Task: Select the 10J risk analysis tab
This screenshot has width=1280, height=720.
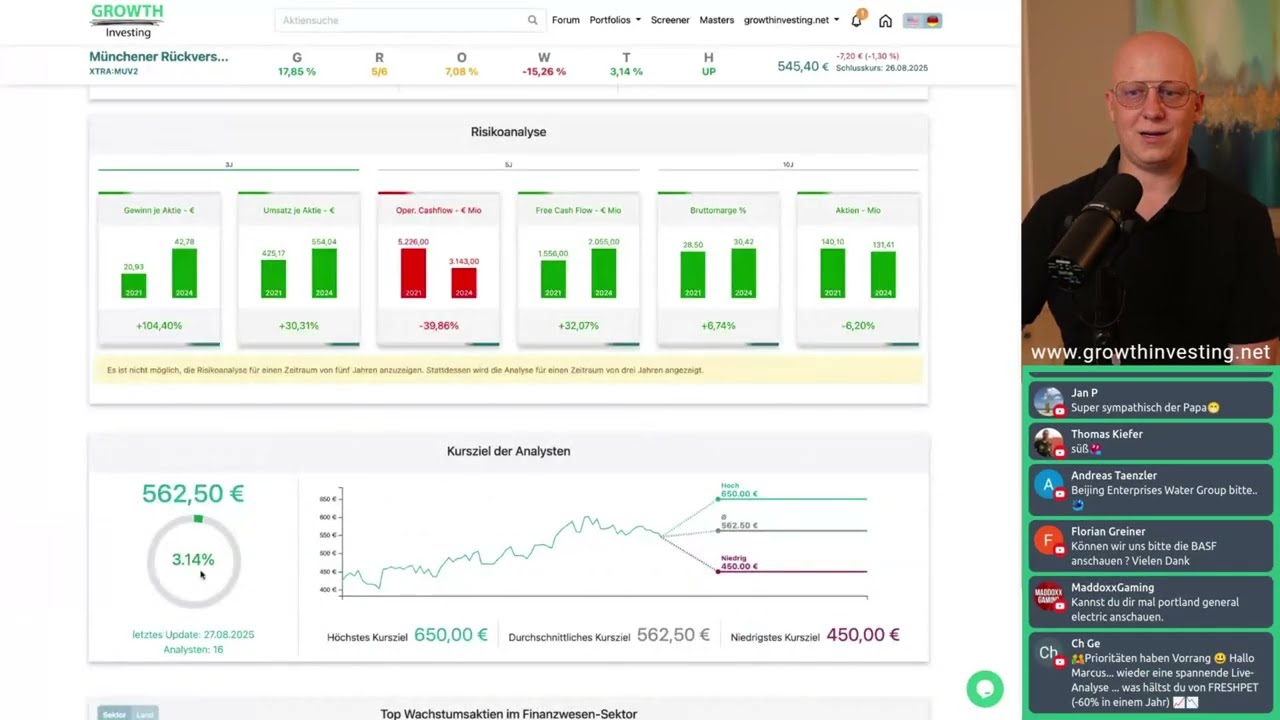Action: point(788,165)
